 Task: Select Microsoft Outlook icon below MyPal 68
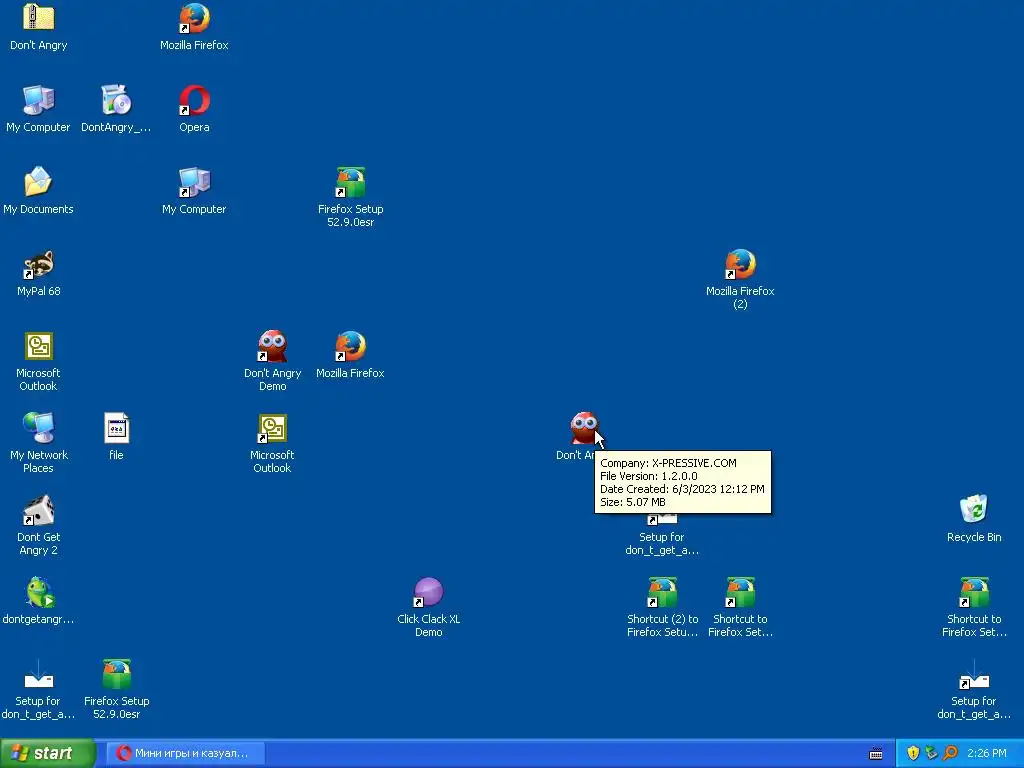39,346
